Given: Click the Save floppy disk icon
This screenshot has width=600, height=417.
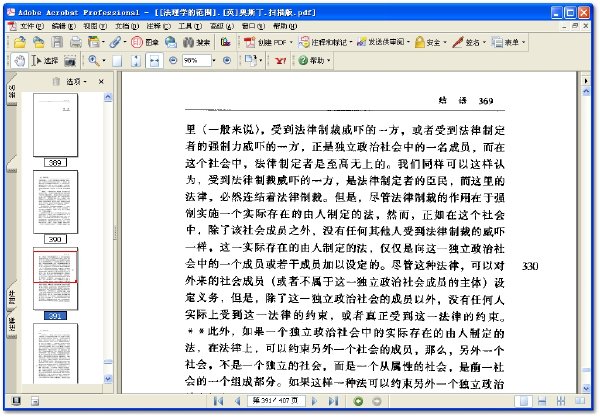Looking at the screenshot, I should coord(57,42).
